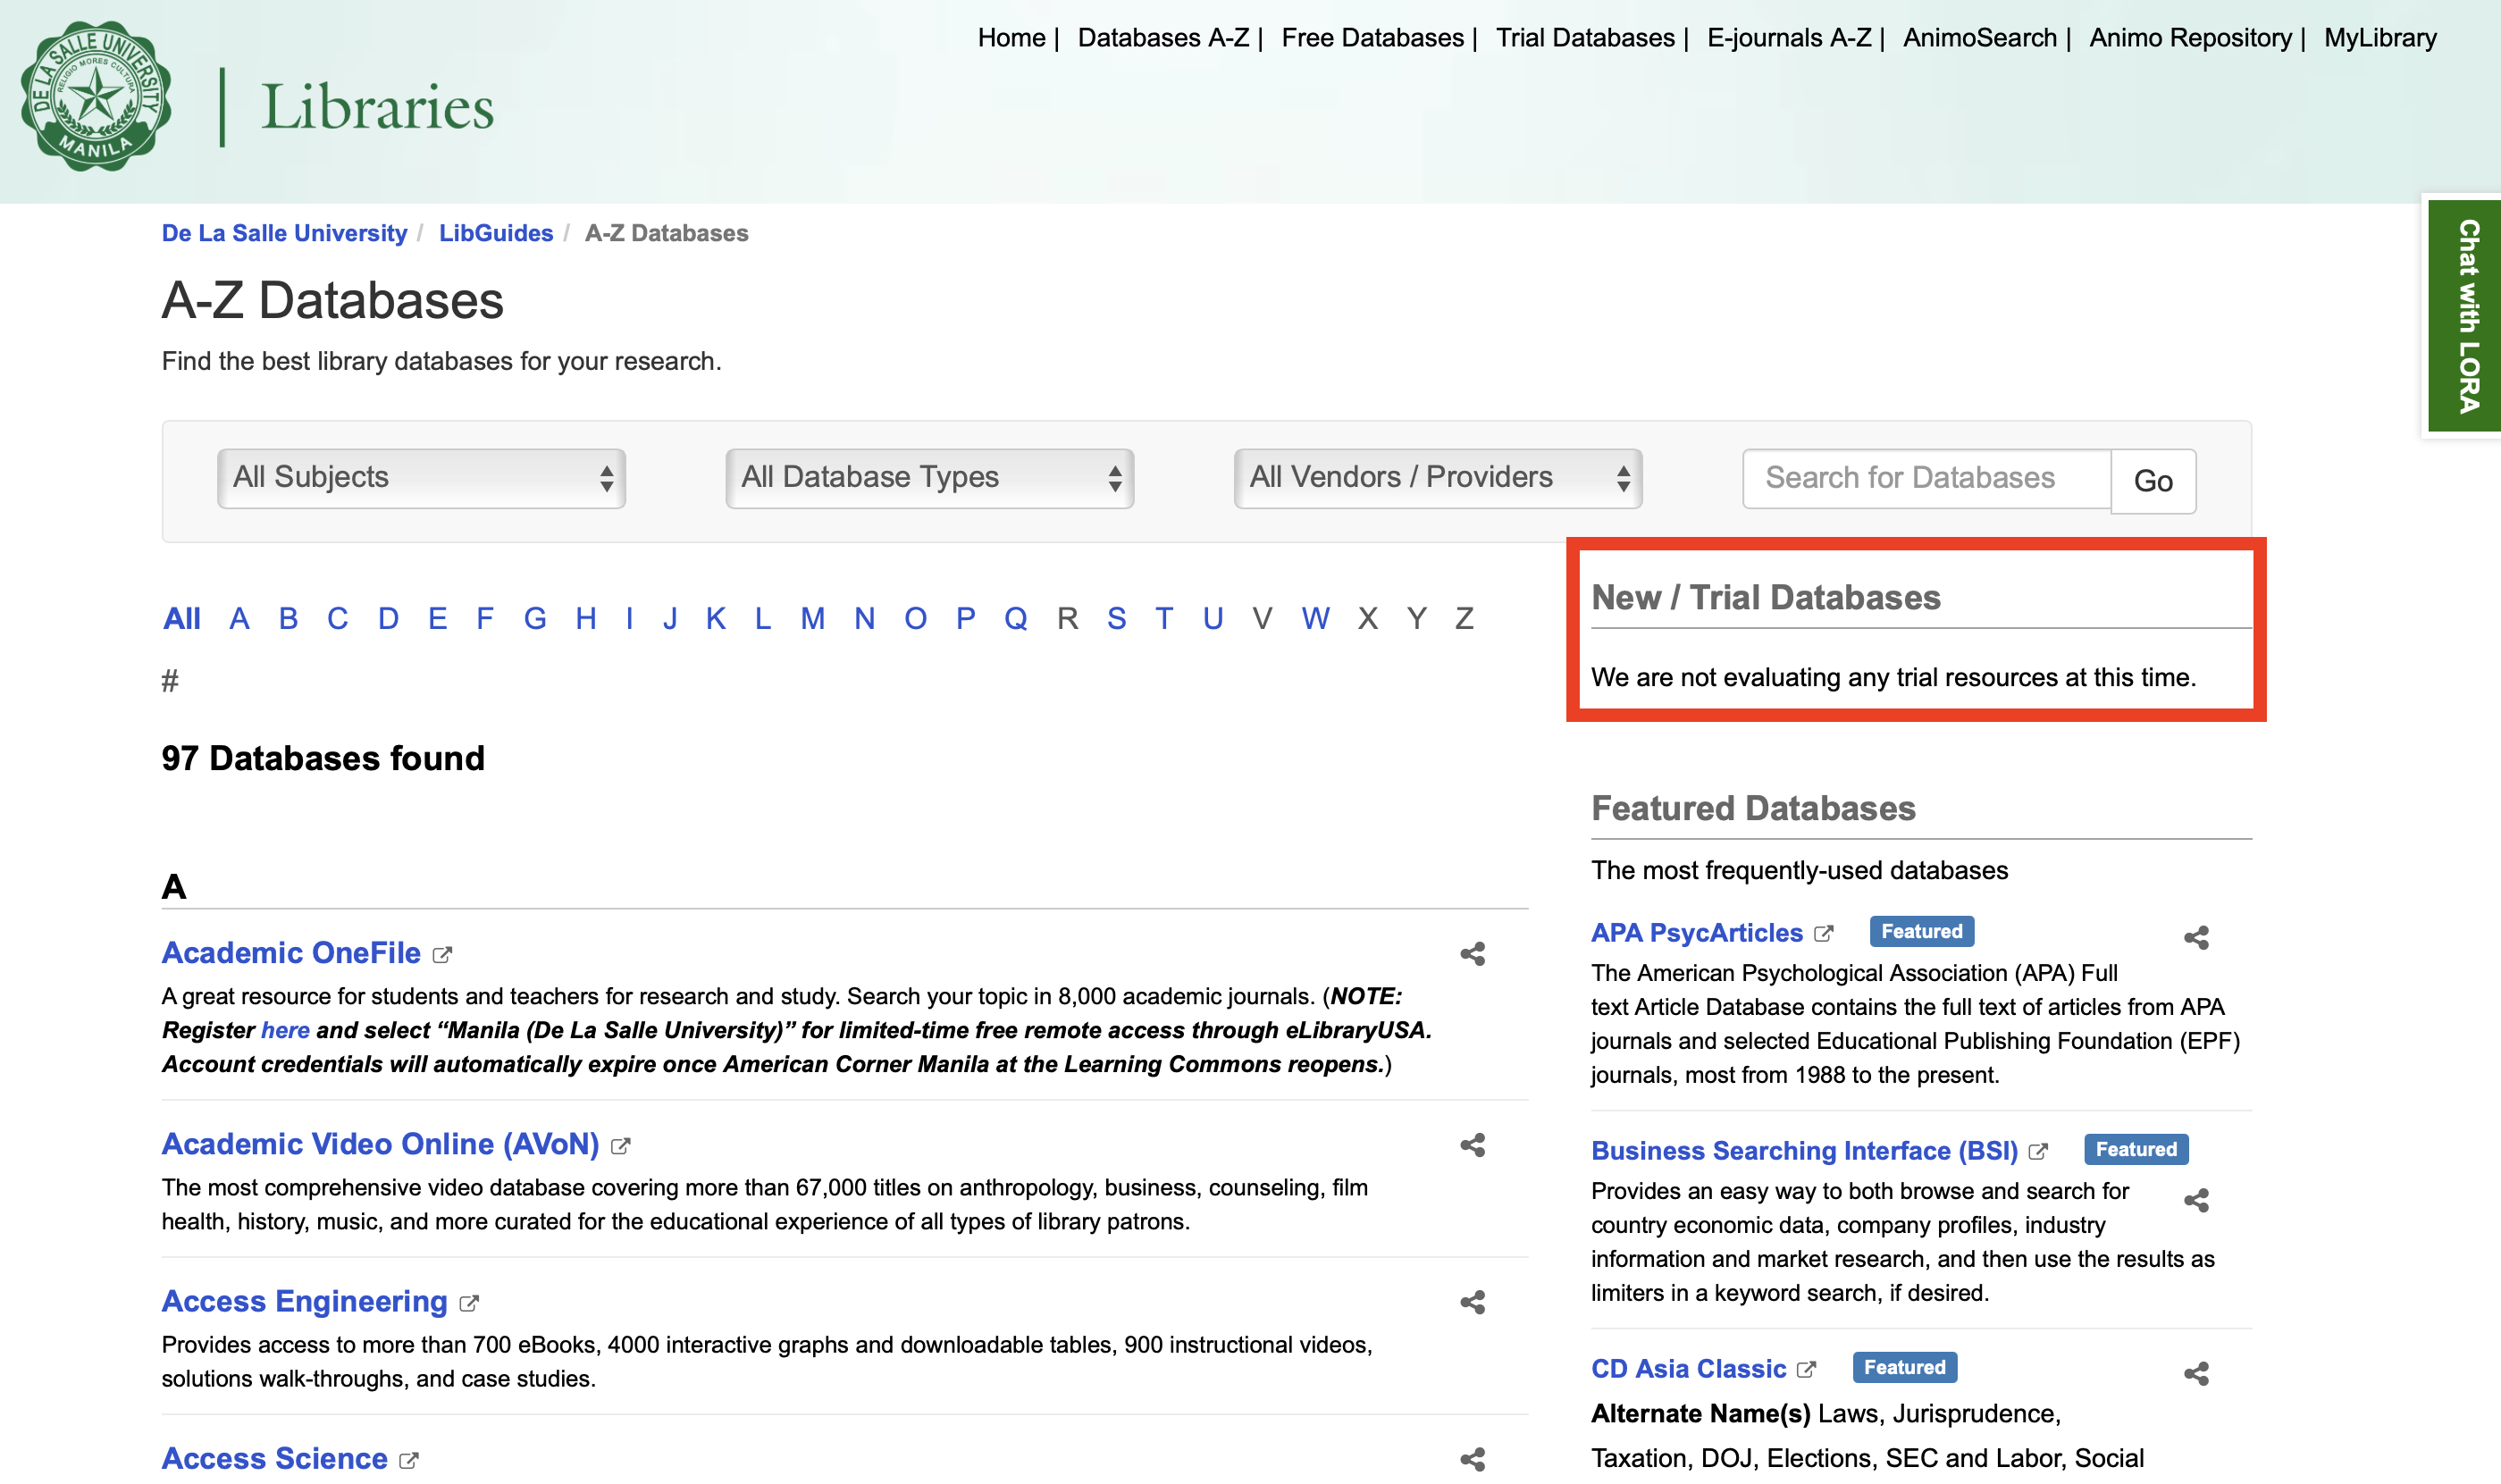Share the Access Science entry
The image size is (2501, 1484).
[1472, 1459]
